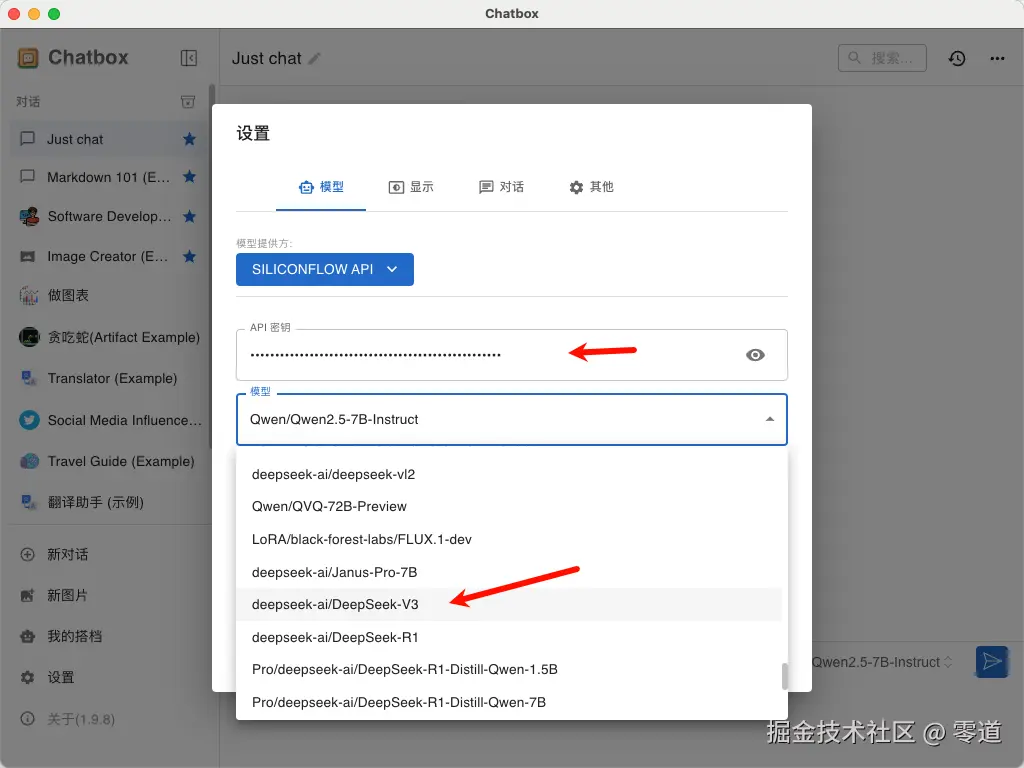Click the Image Creator avatar icon

(27, 256)
